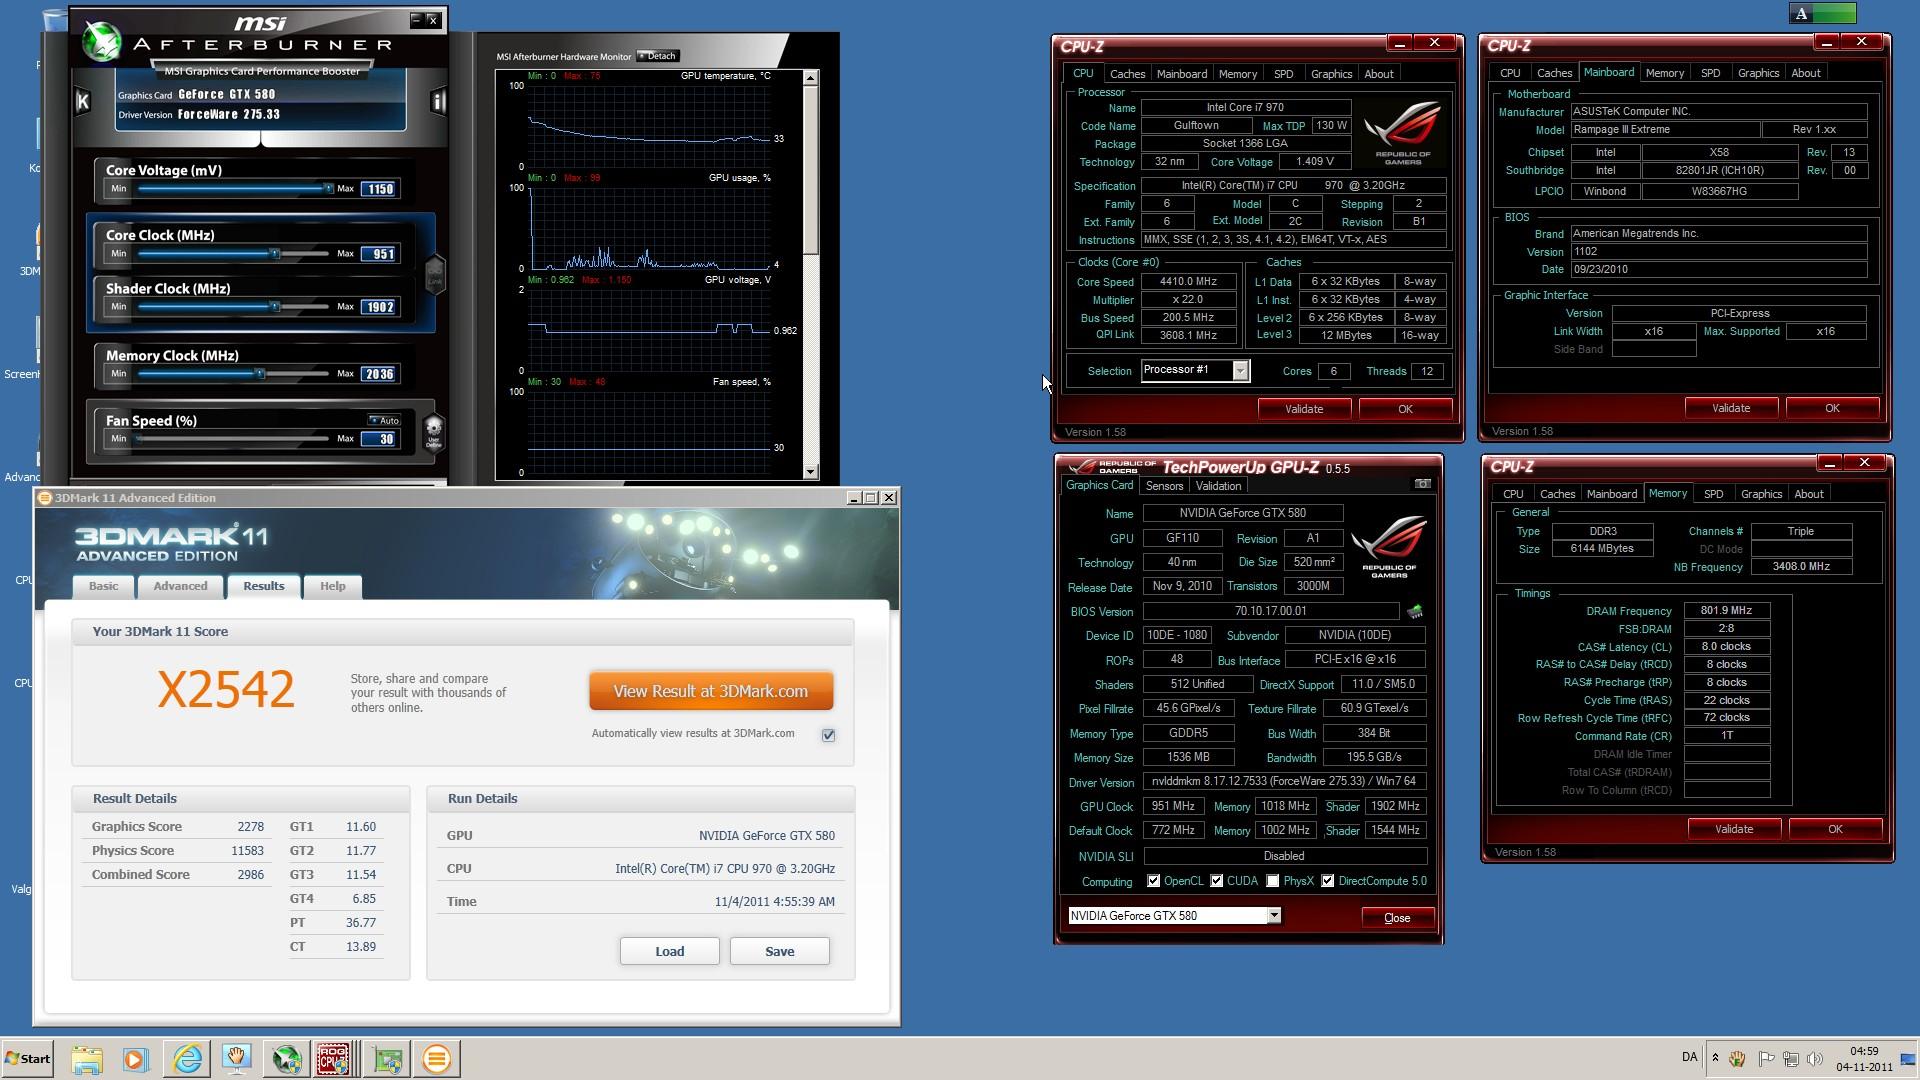Click DA language indicator
Viewport: 1920px width, 1080px height.
point(1689,1057)
